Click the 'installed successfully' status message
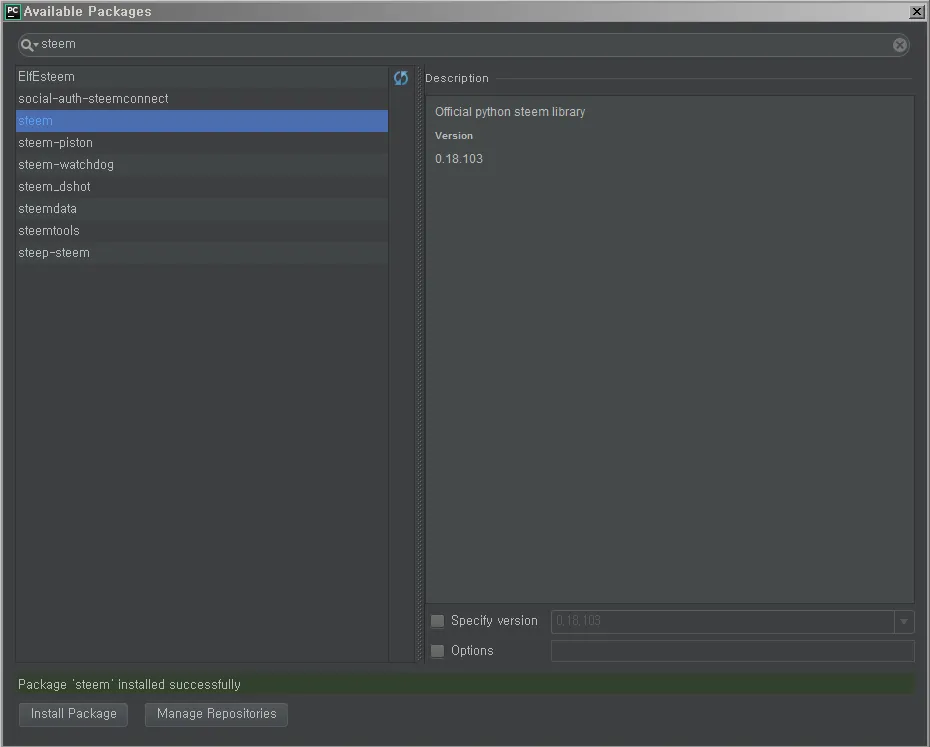This screenshot has height=747, width=930. [129, 685]
